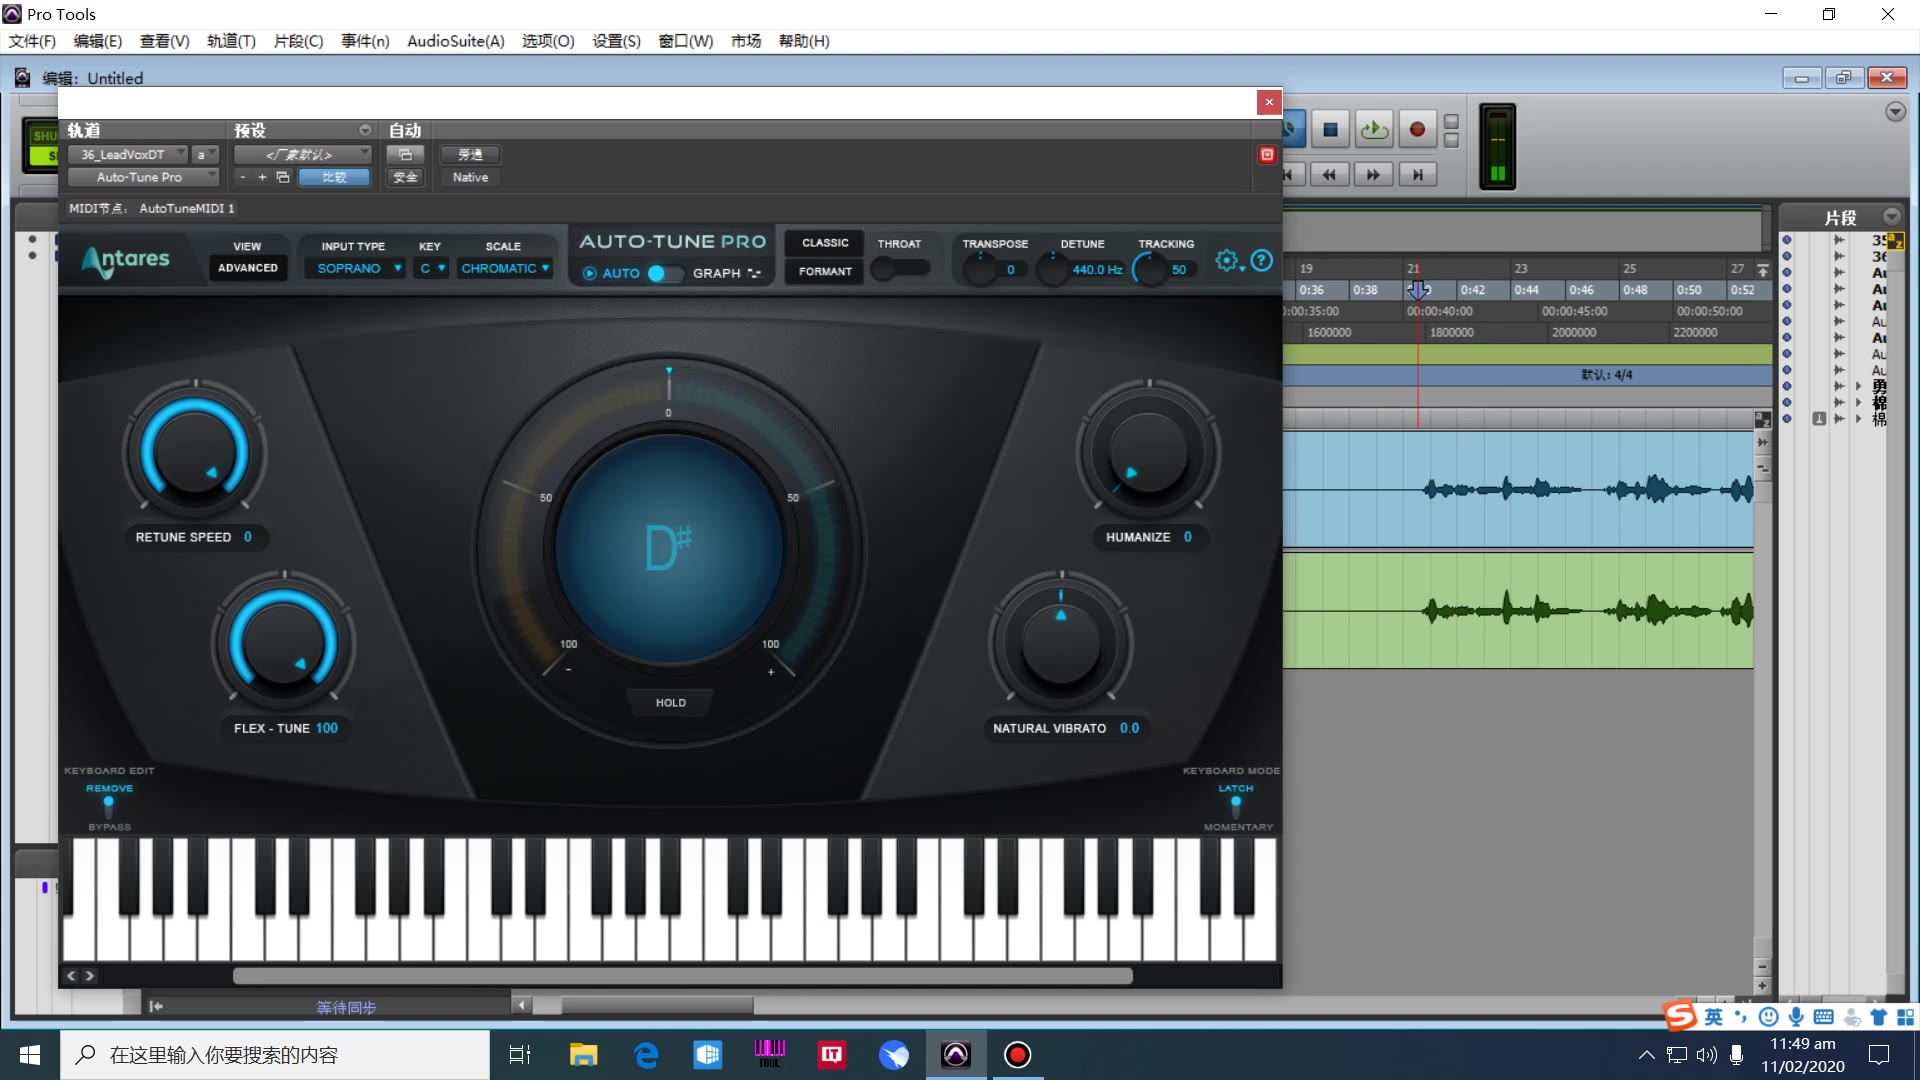The image size is (1920, 1080).
Task: Open the 文件(F) menu
Action: [x=32, y=41]
